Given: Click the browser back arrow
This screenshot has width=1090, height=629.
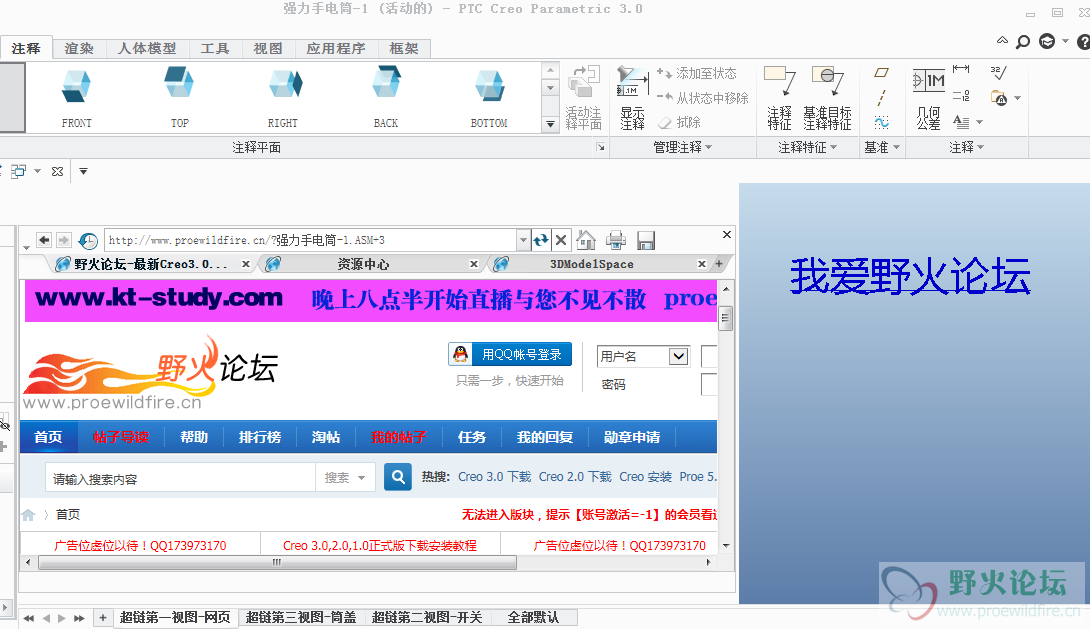Looking at the screenshot, I should pyautogui.click(x=44, y=240).
